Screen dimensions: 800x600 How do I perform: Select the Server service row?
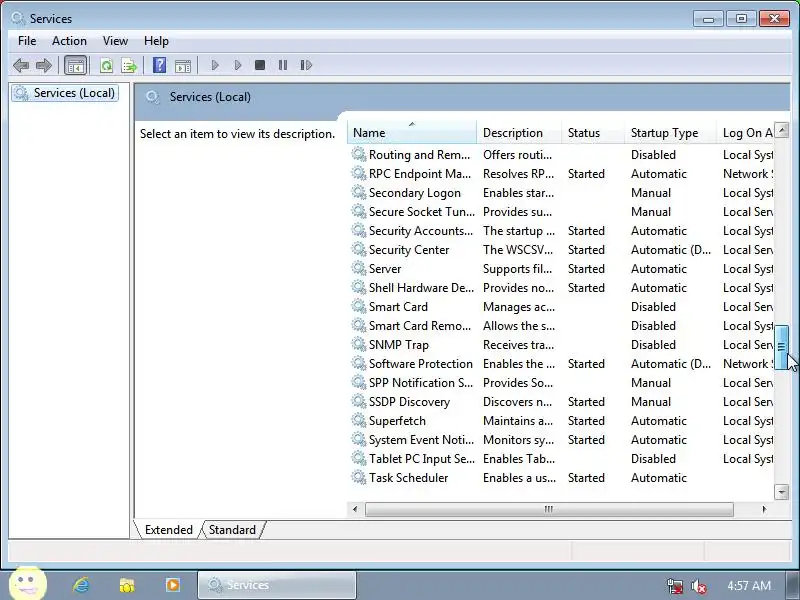pyautogui.click(x=560, y=269)
